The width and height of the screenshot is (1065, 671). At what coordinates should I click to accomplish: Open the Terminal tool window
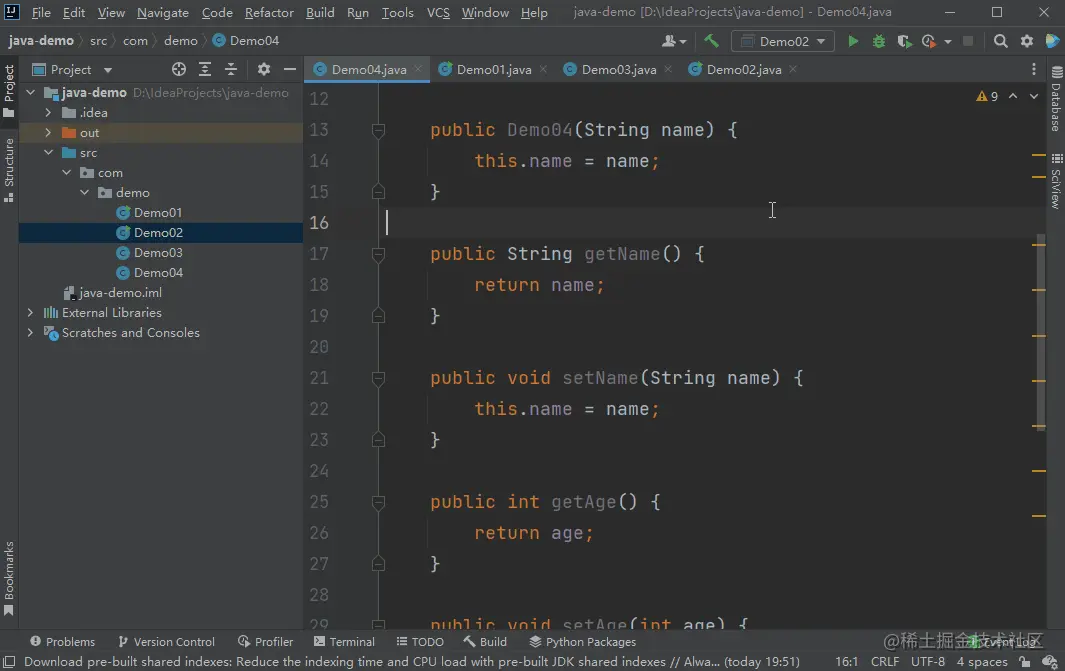(344, 642)
